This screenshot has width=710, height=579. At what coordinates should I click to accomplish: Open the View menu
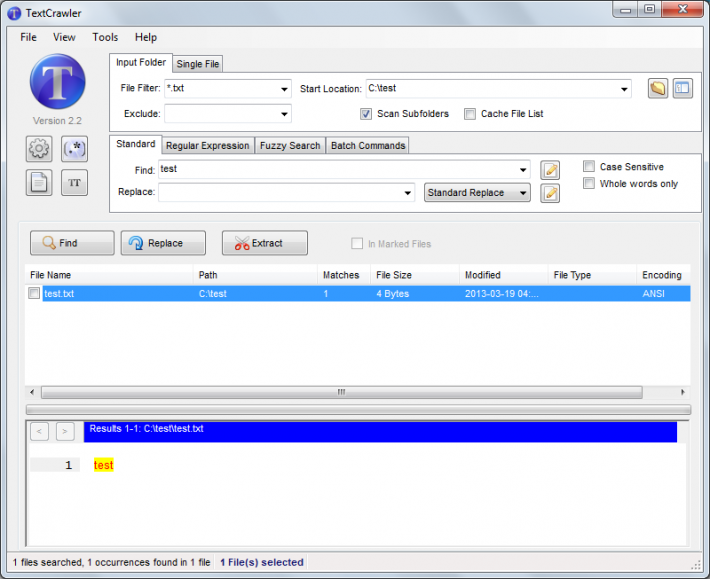tap(64, 37)
